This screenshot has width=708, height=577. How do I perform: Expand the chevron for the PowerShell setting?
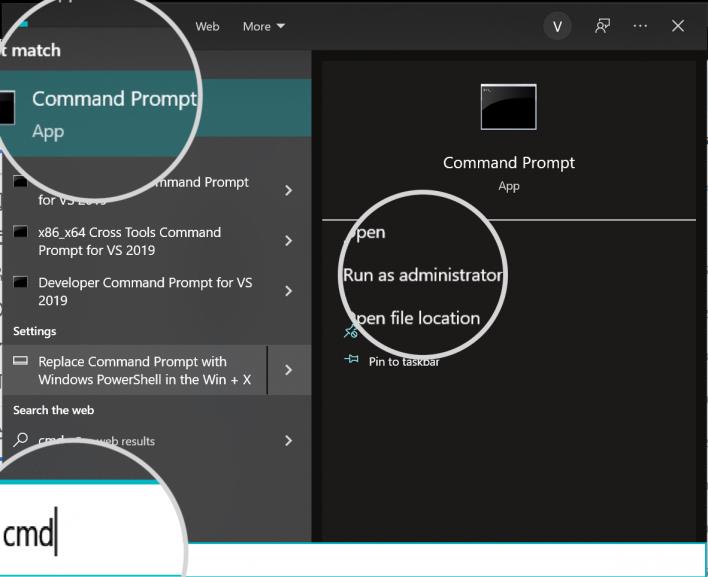pos(288,370)
